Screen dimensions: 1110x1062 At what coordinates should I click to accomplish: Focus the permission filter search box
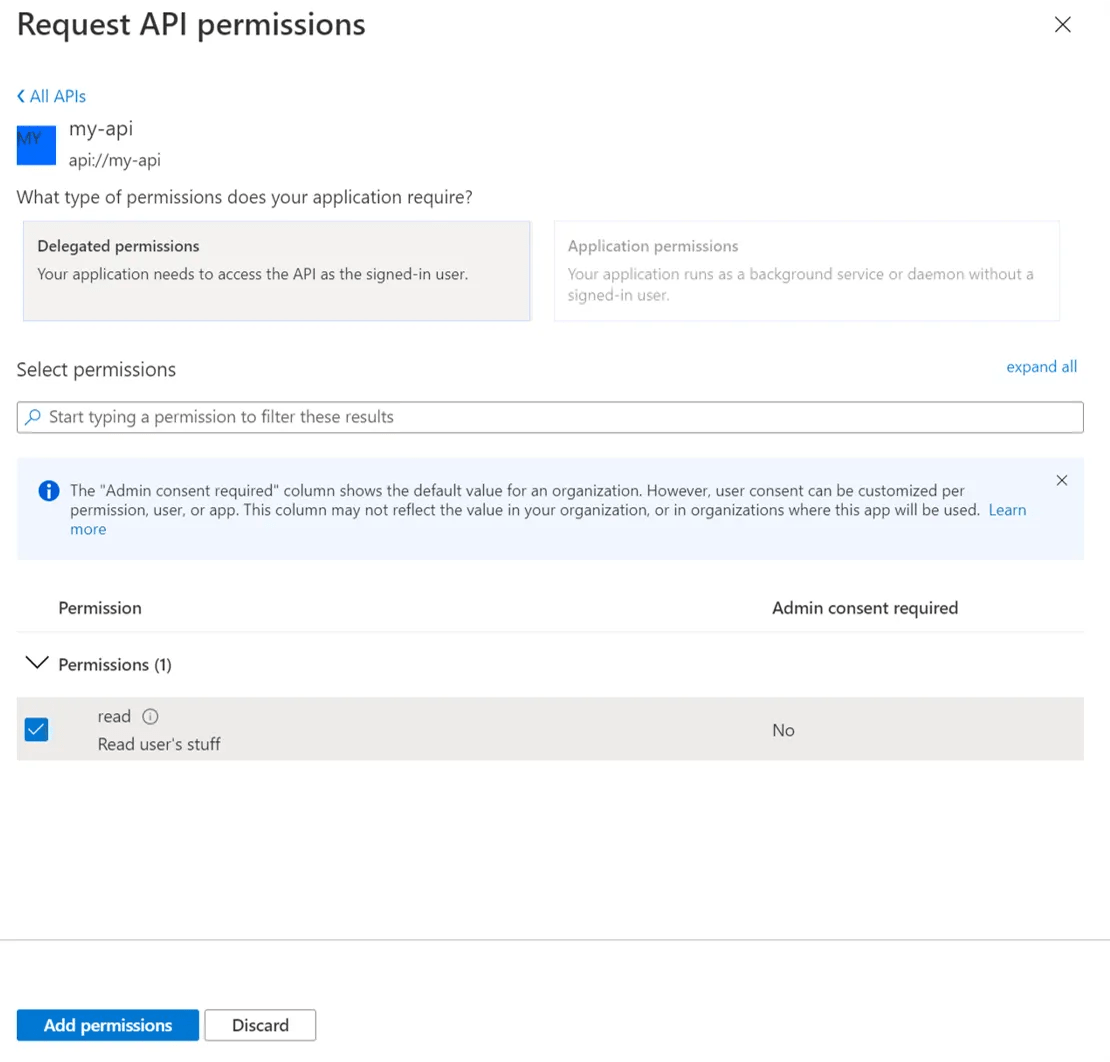[x=550, y=417]
